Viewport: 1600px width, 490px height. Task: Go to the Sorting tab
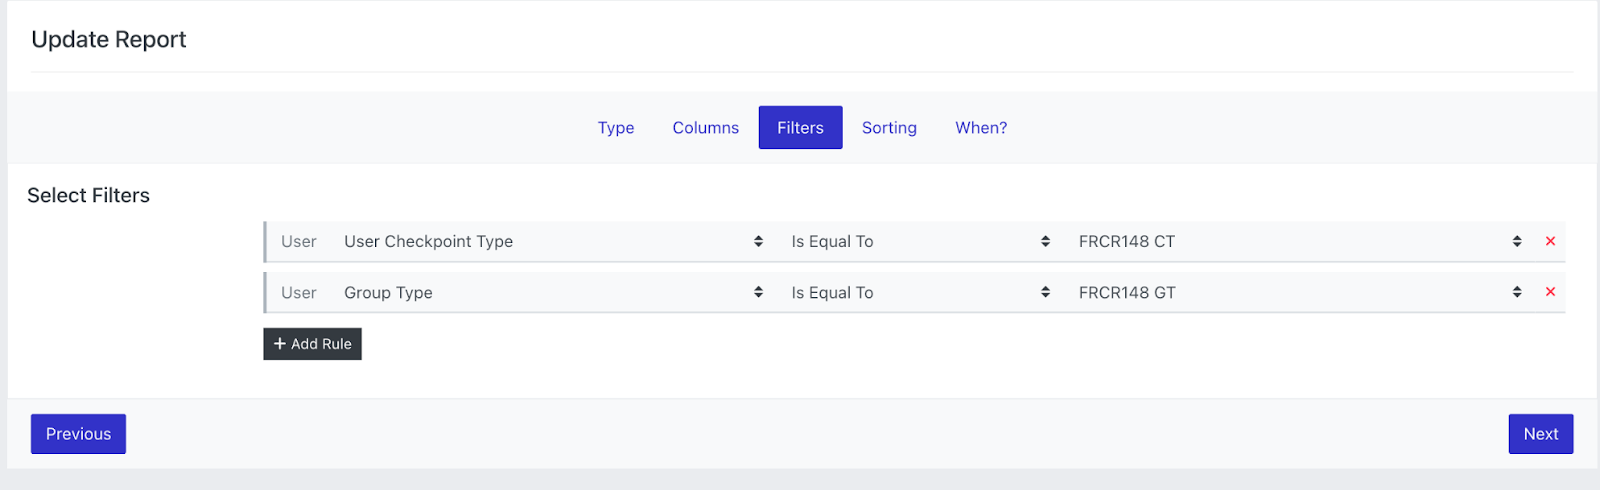pyautogui.click(x=889, y=128)
